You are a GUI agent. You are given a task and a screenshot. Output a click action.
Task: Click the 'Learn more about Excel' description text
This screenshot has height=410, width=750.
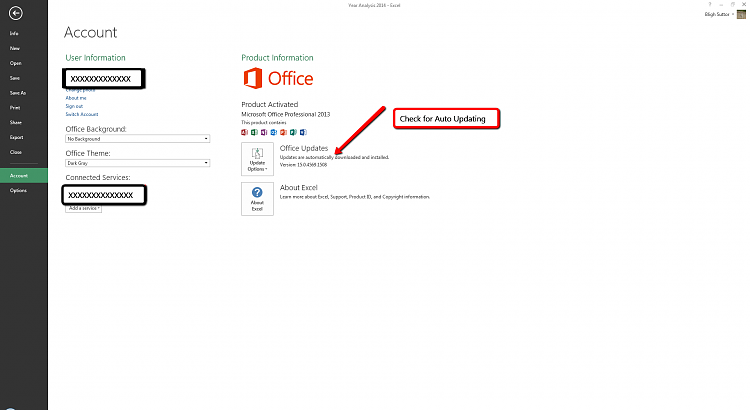point(355,197)
